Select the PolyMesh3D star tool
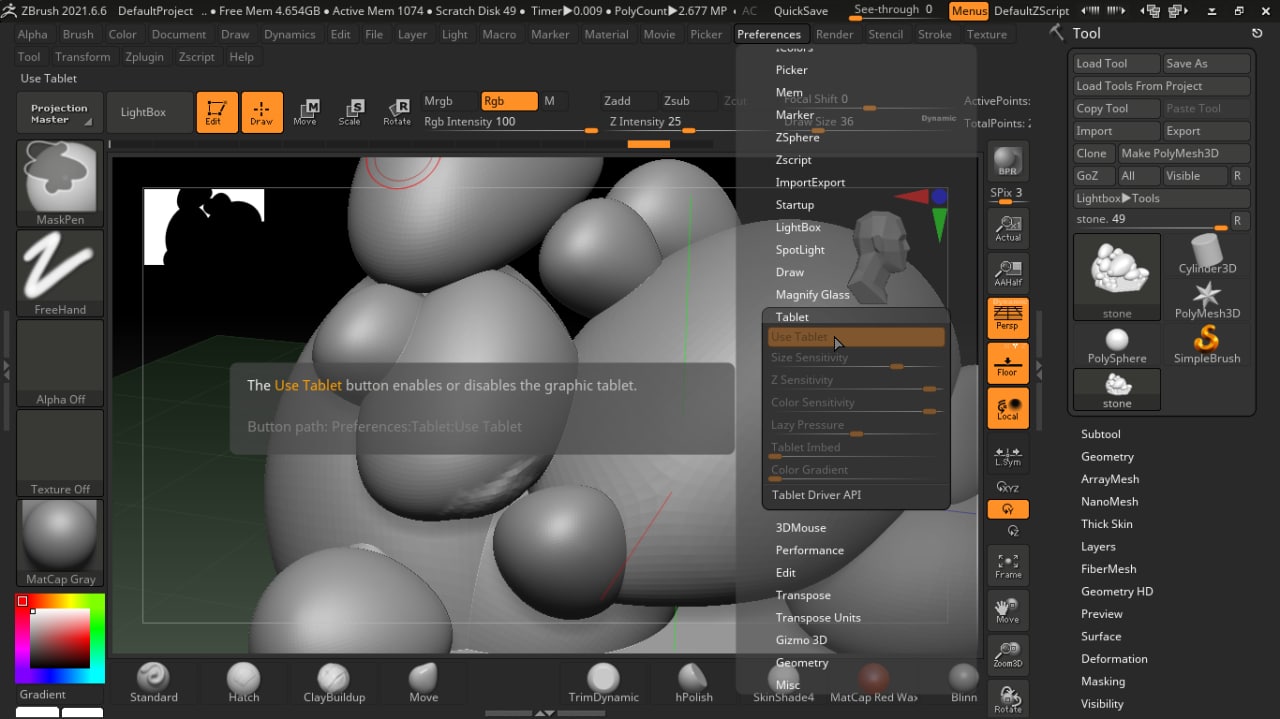1280x719 pixels. (1207, 300)
